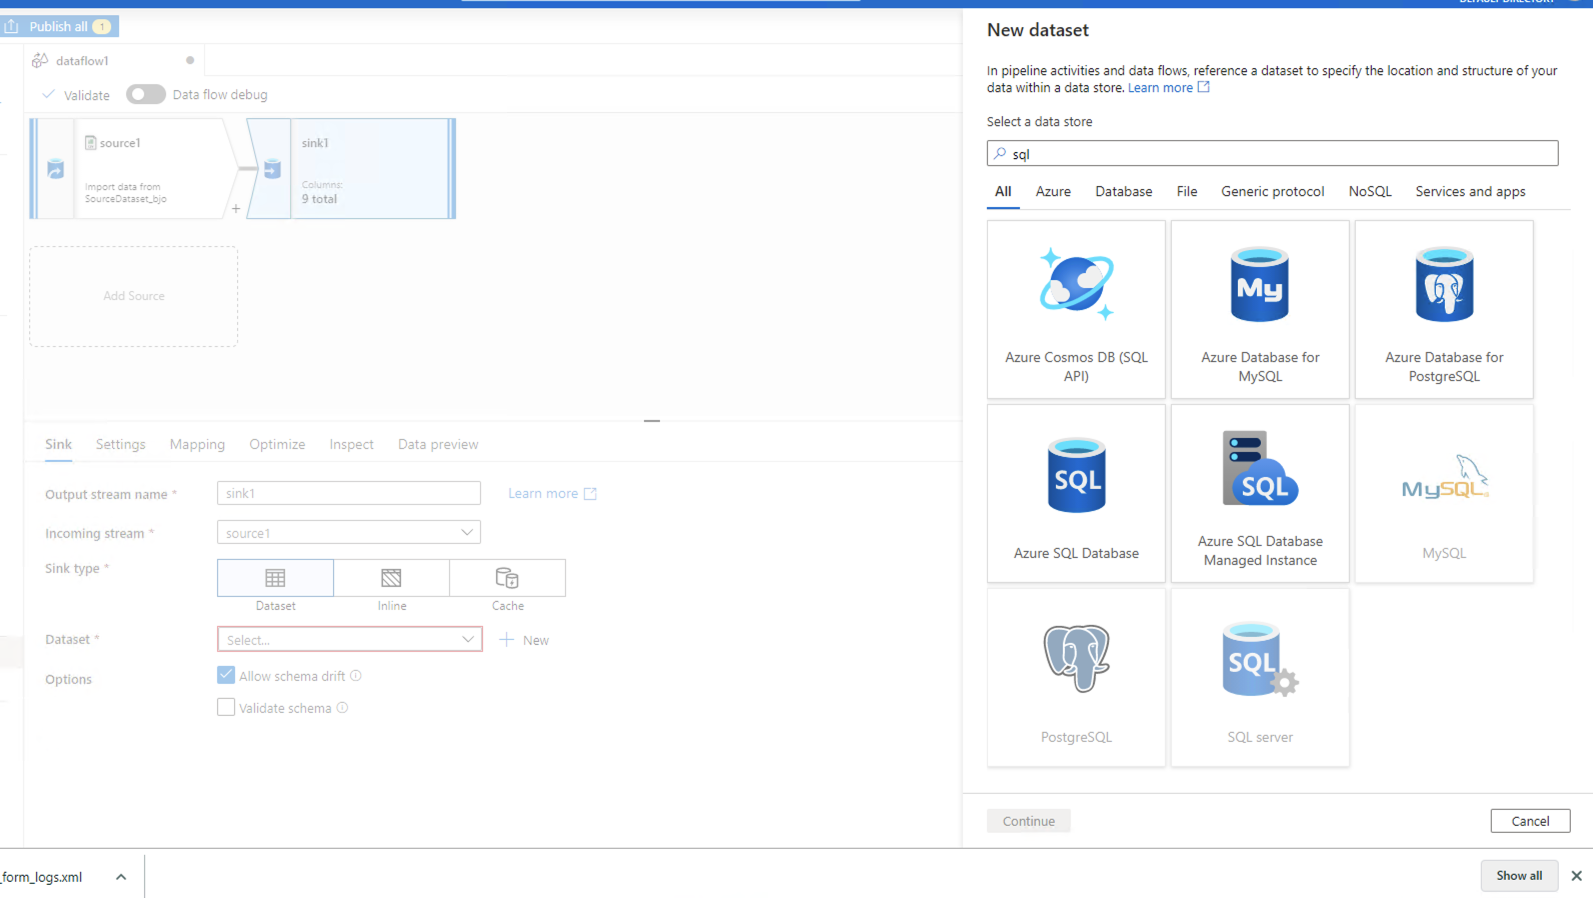
Task: Switch to the File data store tab
Action: tap(1187, 192)
